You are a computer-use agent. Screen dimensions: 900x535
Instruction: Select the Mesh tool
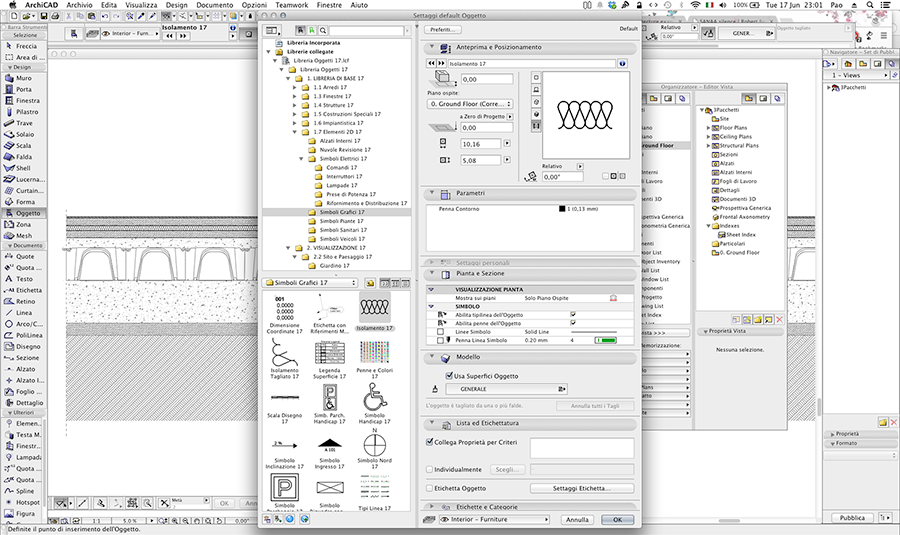24,235
